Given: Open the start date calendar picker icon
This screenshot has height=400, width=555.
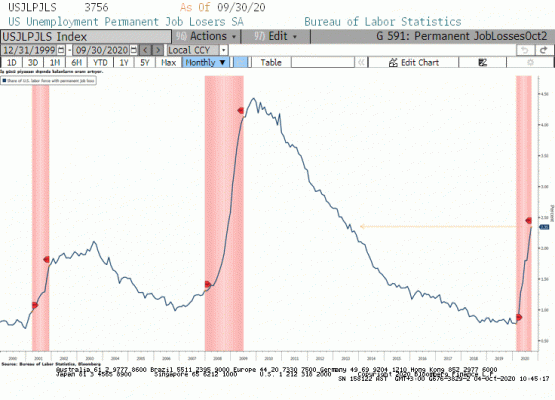Looking at the screenshot, I should (61, 50).
